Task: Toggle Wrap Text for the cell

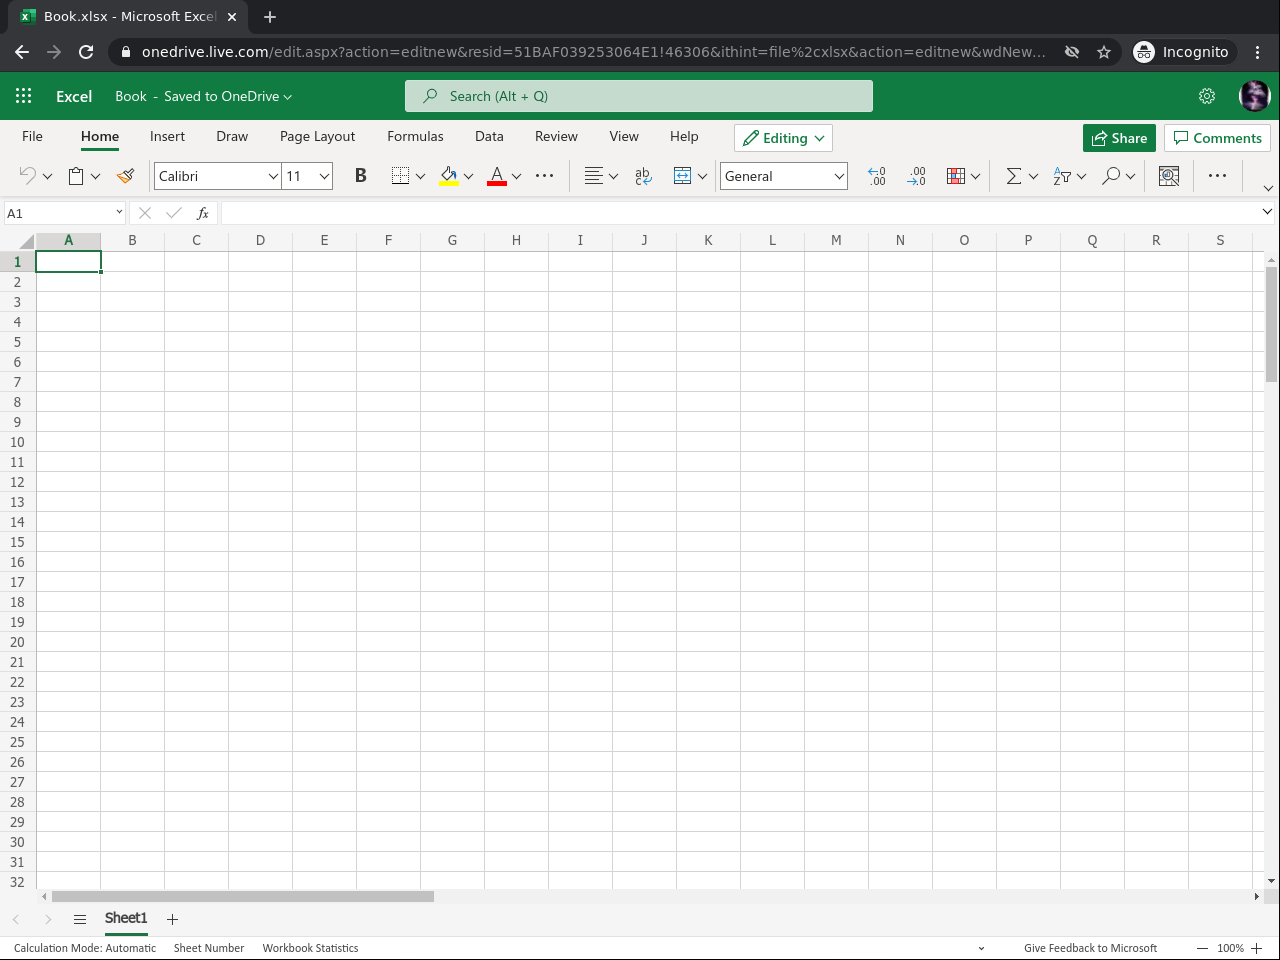Action: (x=643, y=176)
